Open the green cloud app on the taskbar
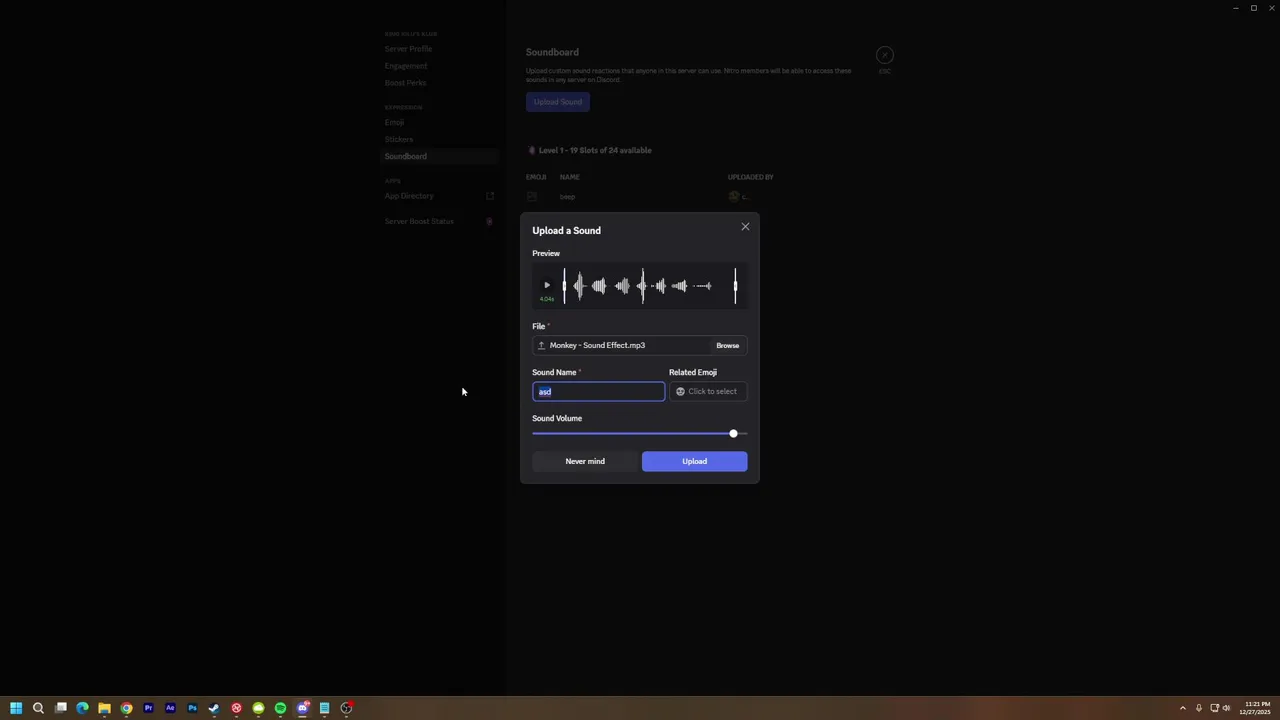1280x720 pixels. point(258,708)
